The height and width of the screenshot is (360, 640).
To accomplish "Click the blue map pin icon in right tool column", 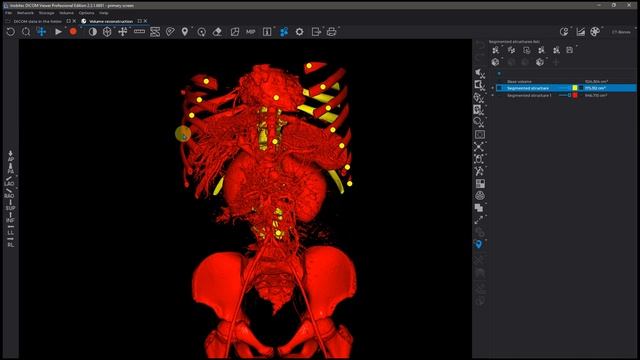I will tap(479, 244).
